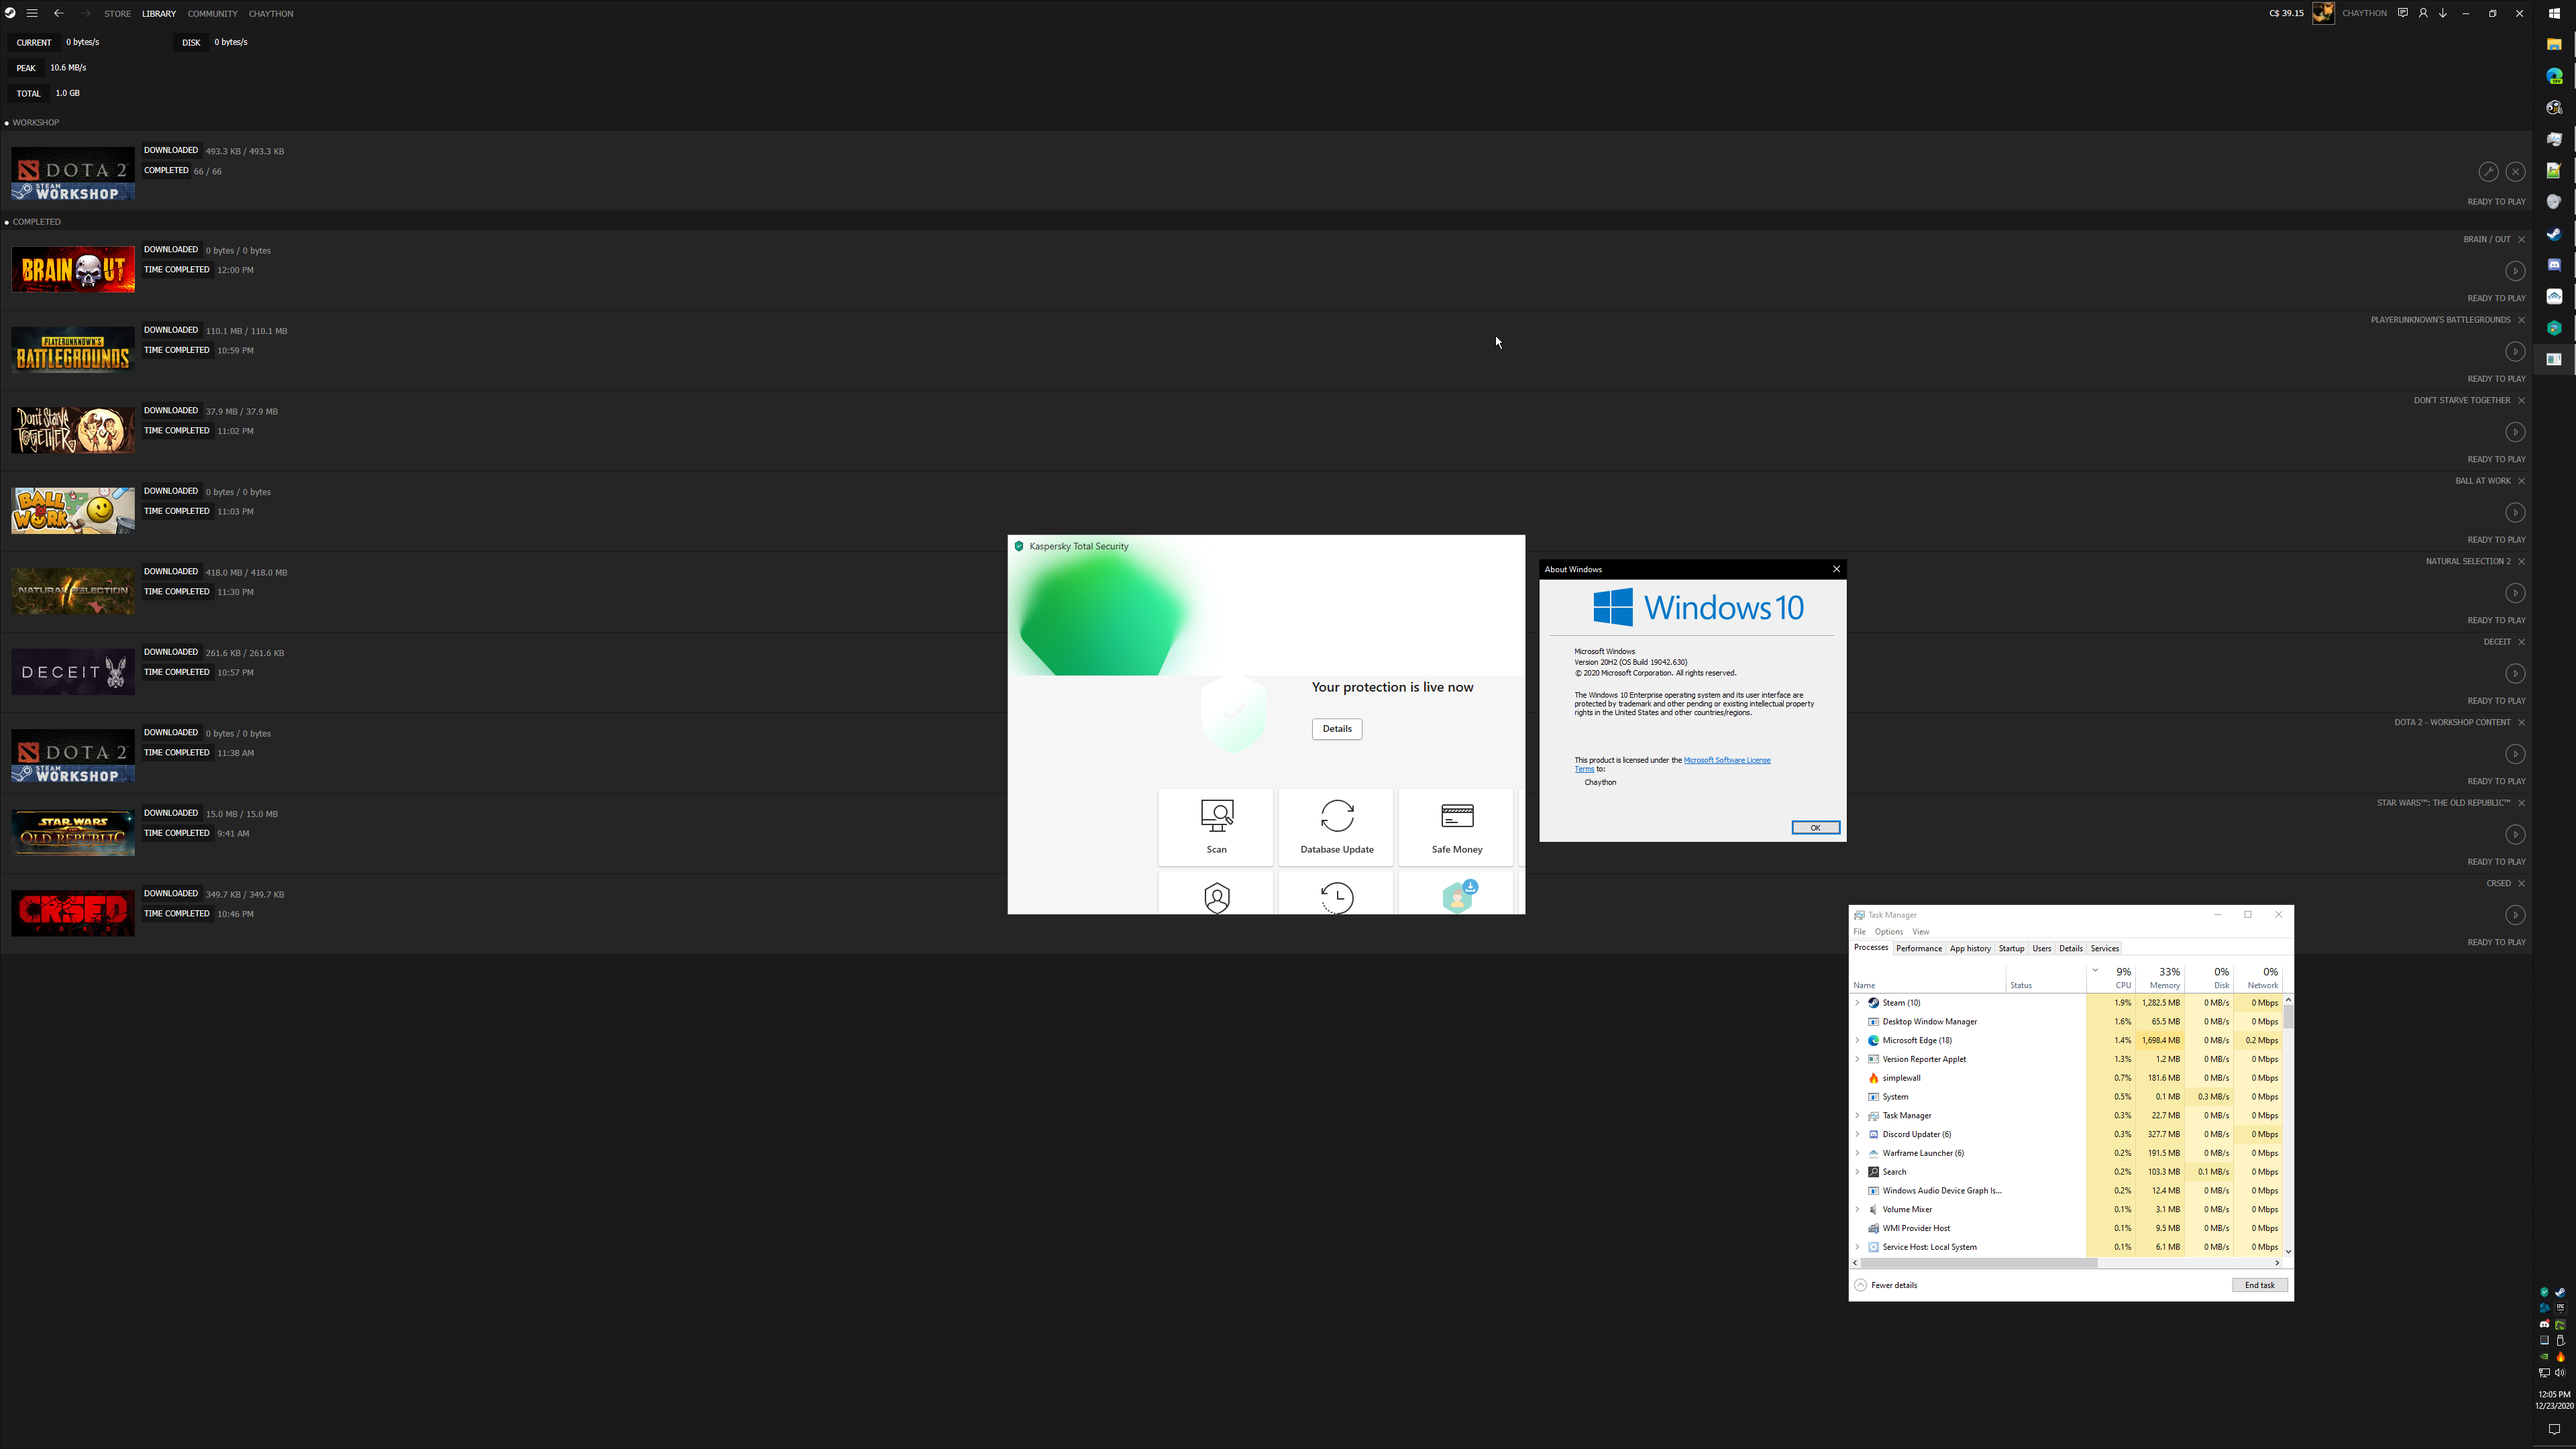Viewport: 2576px width, 1449px height.
Task: Open Safe Money in Kaspersky
Action: click(x=1456, y=826)
